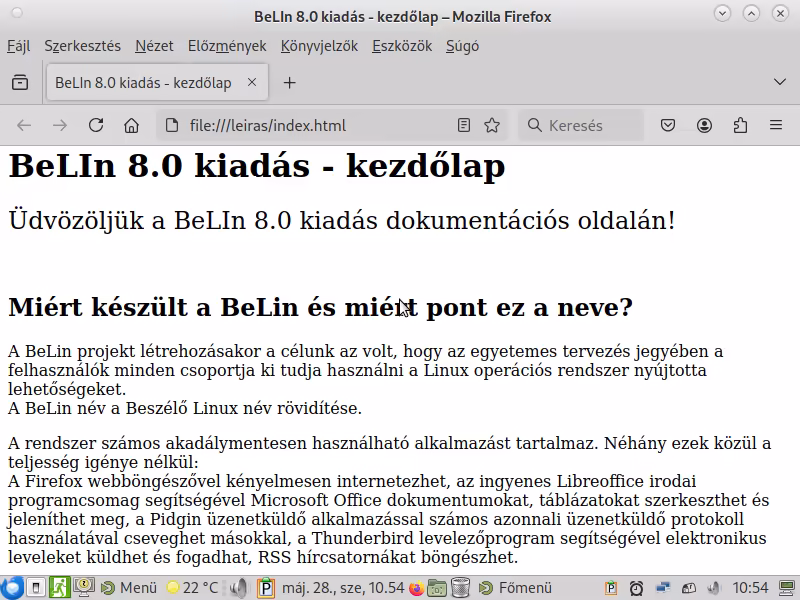Click the line A BeLin név a Beszélő Linux
The width and height of the screenshot is (800, 600).
[185, 408]
